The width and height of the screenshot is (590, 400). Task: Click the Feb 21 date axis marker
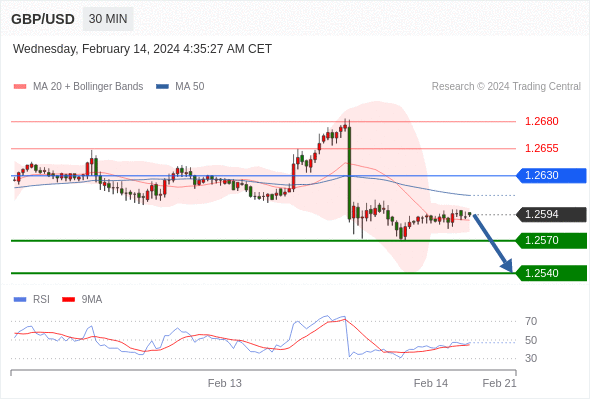[499, 383]
